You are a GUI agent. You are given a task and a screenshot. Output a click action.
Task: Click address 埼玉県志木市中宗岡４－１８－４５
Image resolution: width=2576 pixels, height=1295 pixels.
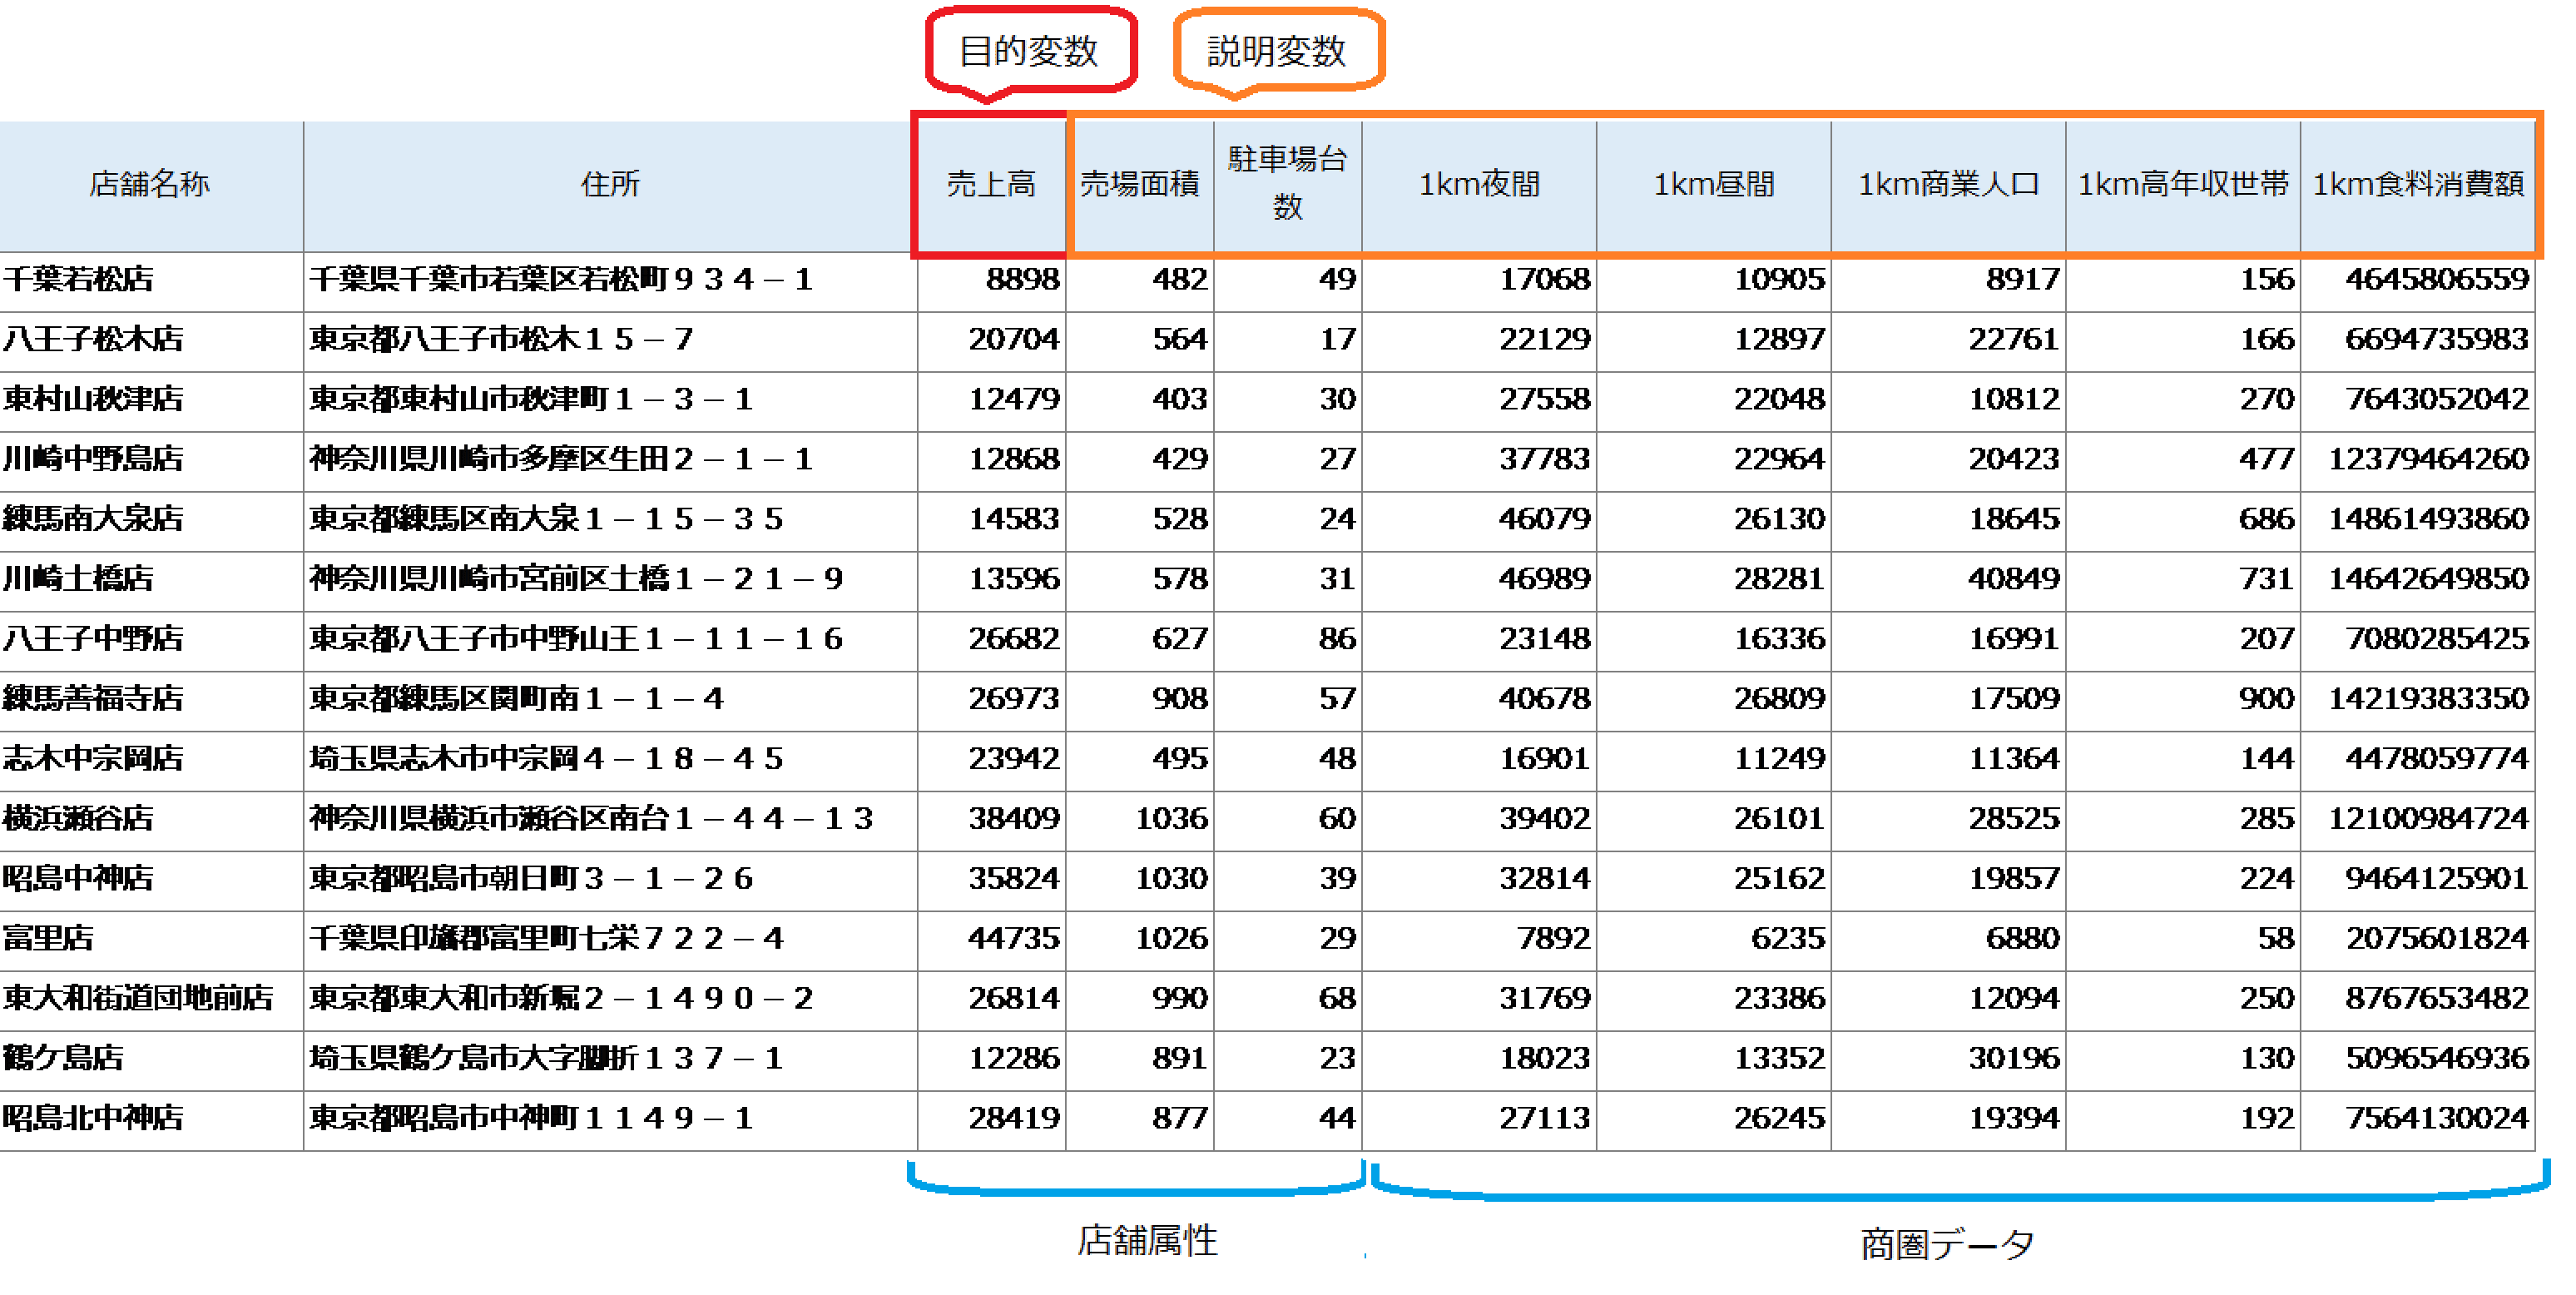point(546,759)
